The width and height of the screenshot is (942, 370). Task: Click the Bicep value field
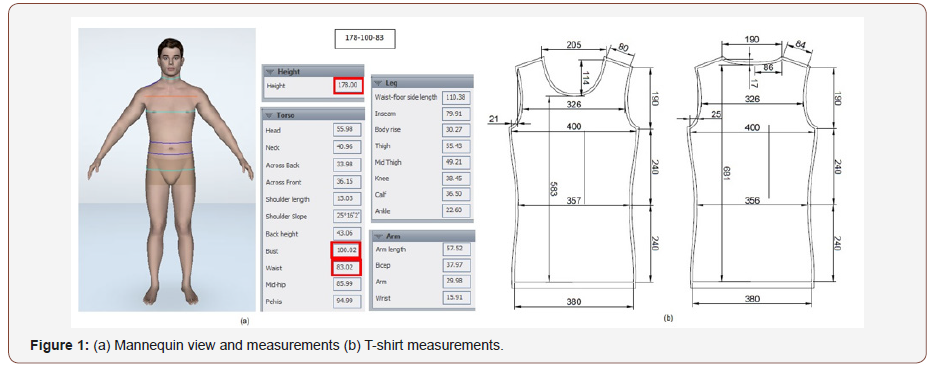click(x=457, y=265)
